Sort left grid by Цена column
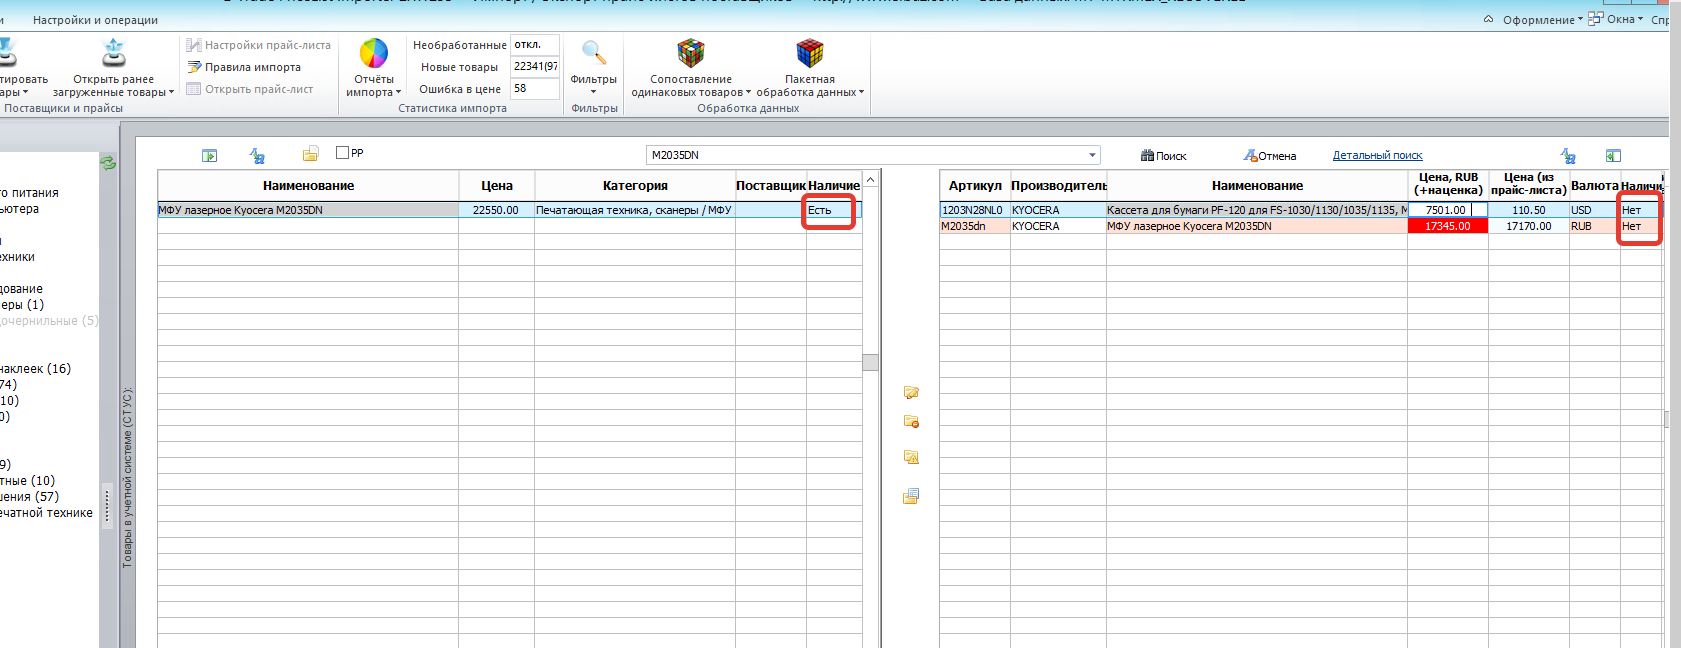 [497, 186]
